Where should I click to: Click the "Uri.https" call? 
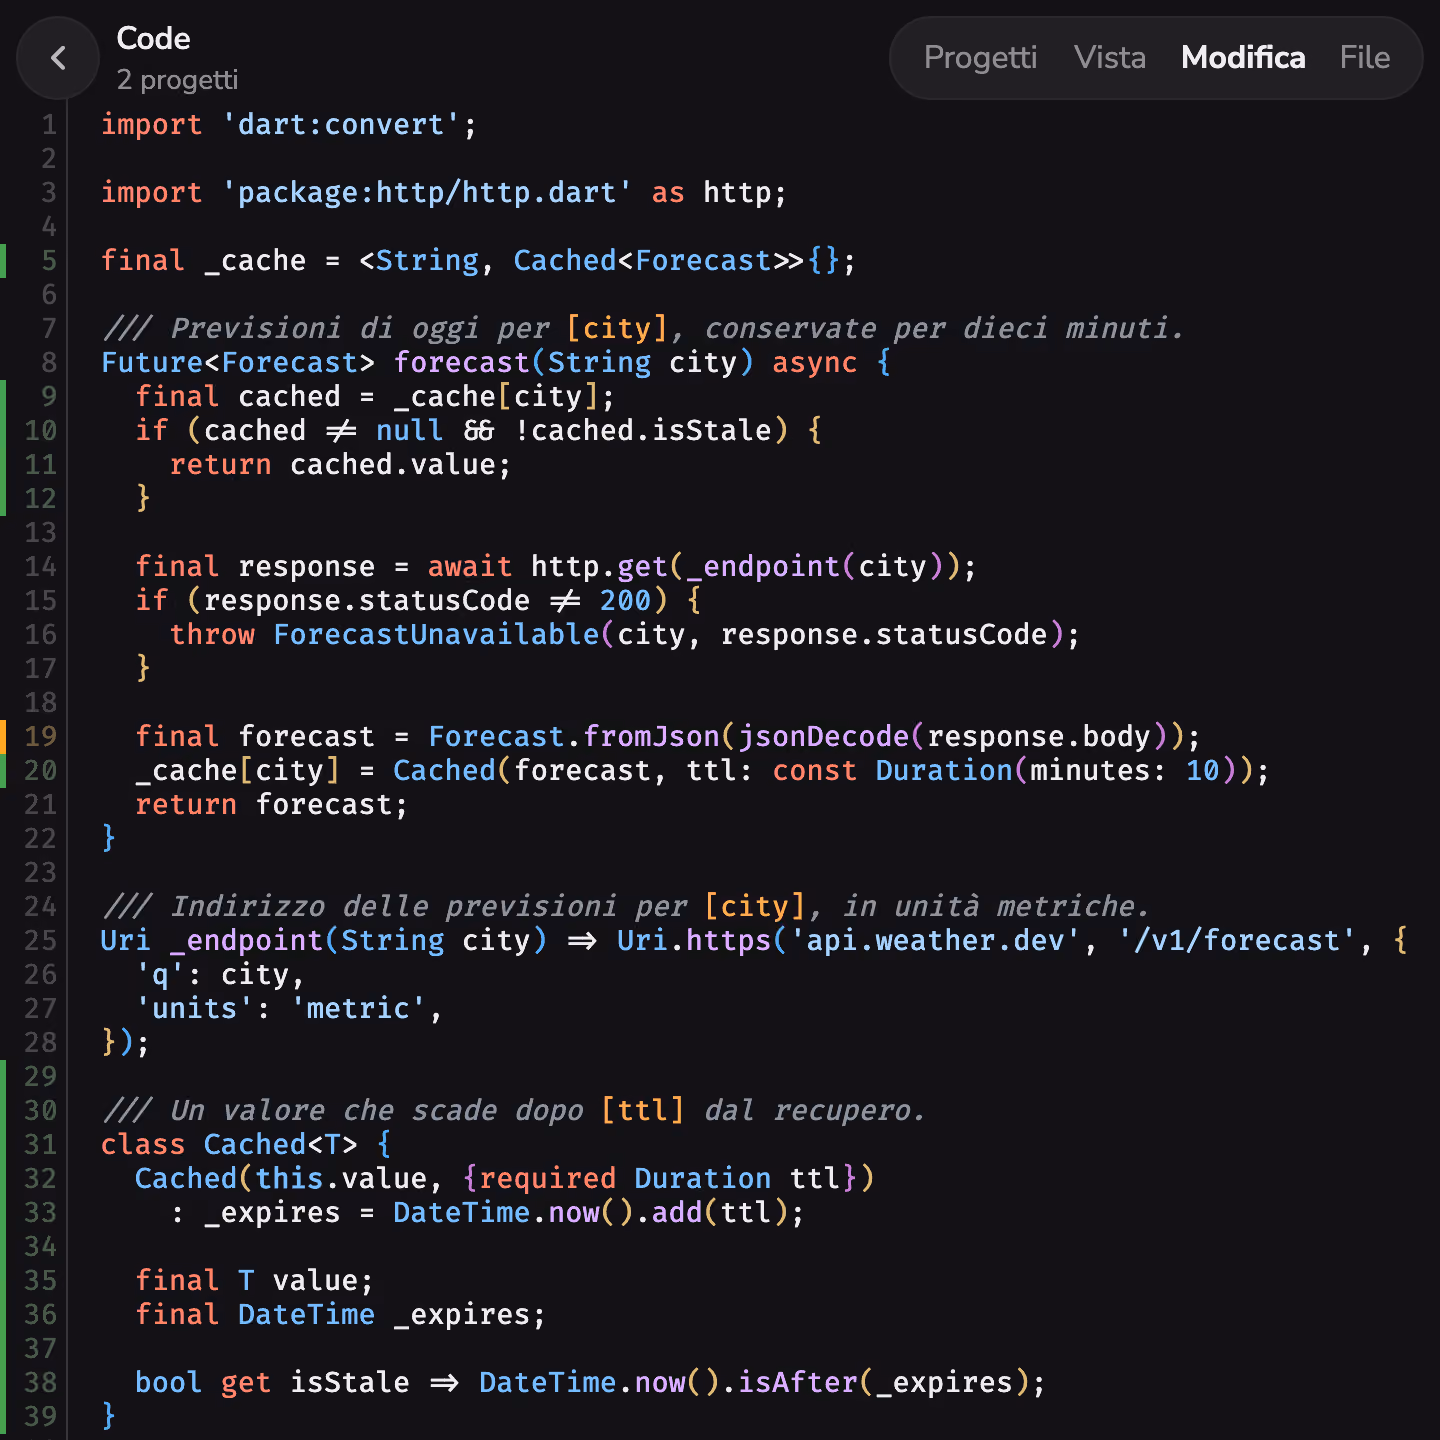coord(694,941)
